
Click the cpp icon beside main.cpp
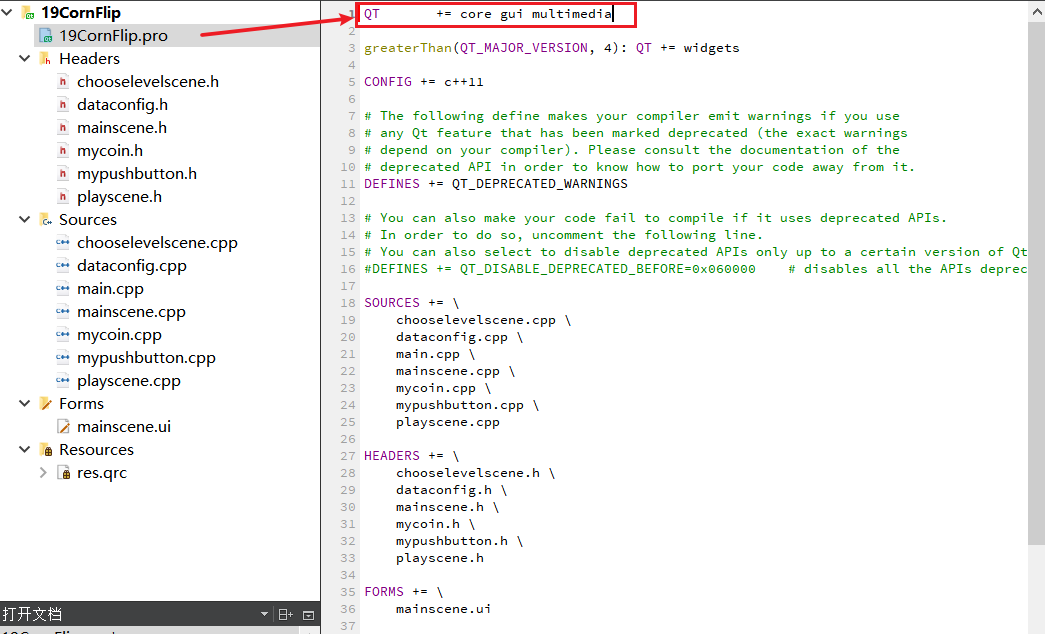point(63,289)
